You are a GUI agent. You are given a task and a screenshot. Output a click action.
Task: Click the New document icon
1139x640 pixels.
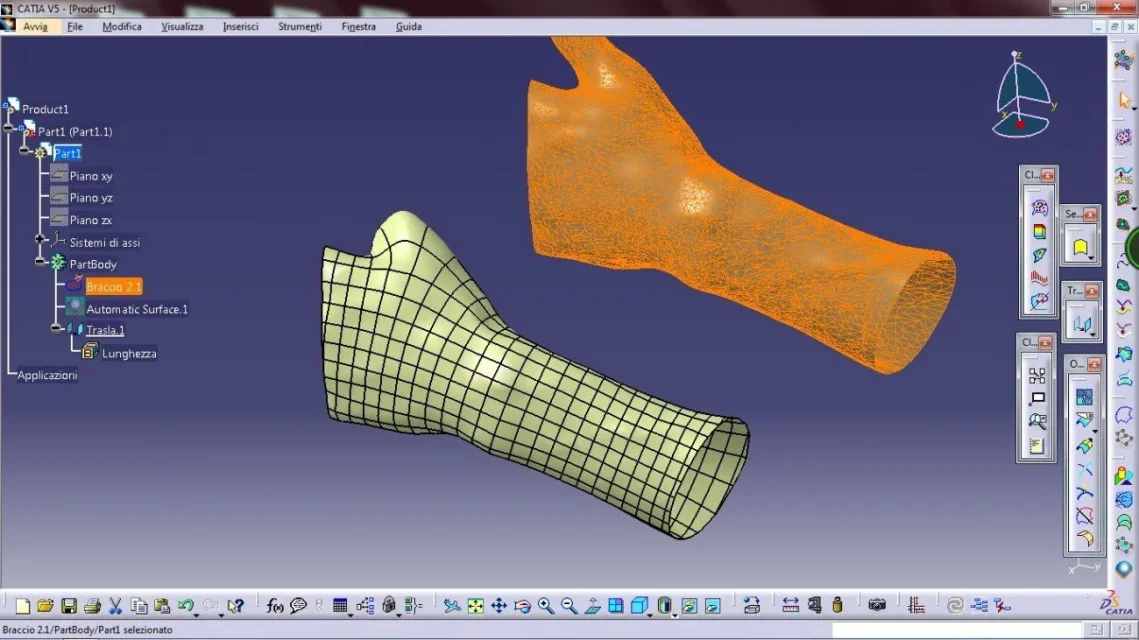tap(23, 606)
